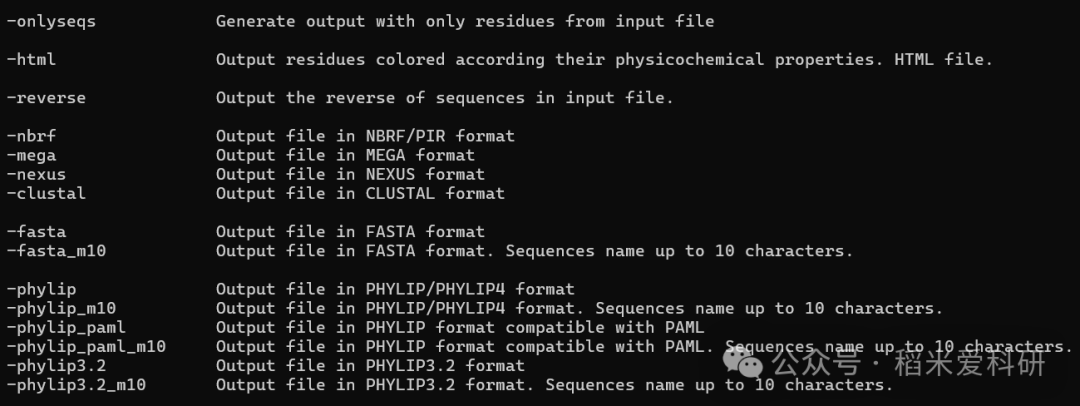Image resolution: width=1080 pixels, height=406 pixels.
Task: Click the -phylip_m10 option text
Action: [x=61, y=309]
